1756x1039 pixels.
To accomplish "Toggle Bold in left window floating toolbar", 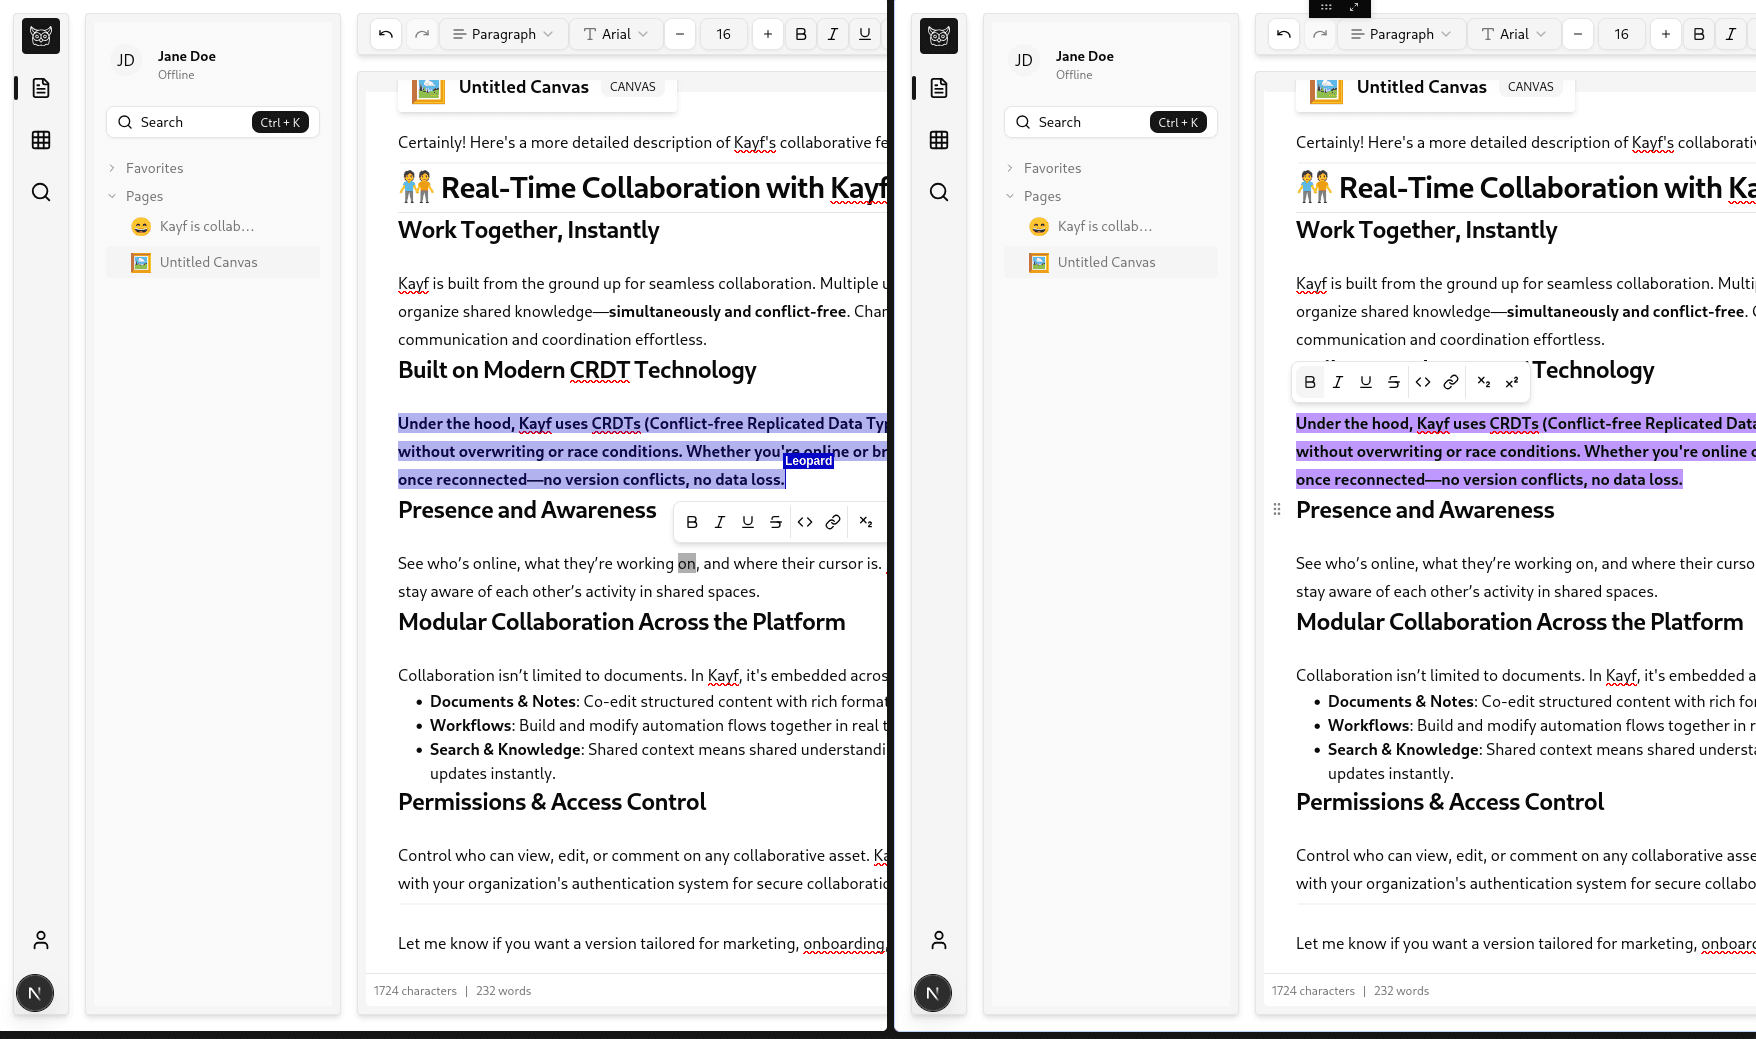I will 692,522.
